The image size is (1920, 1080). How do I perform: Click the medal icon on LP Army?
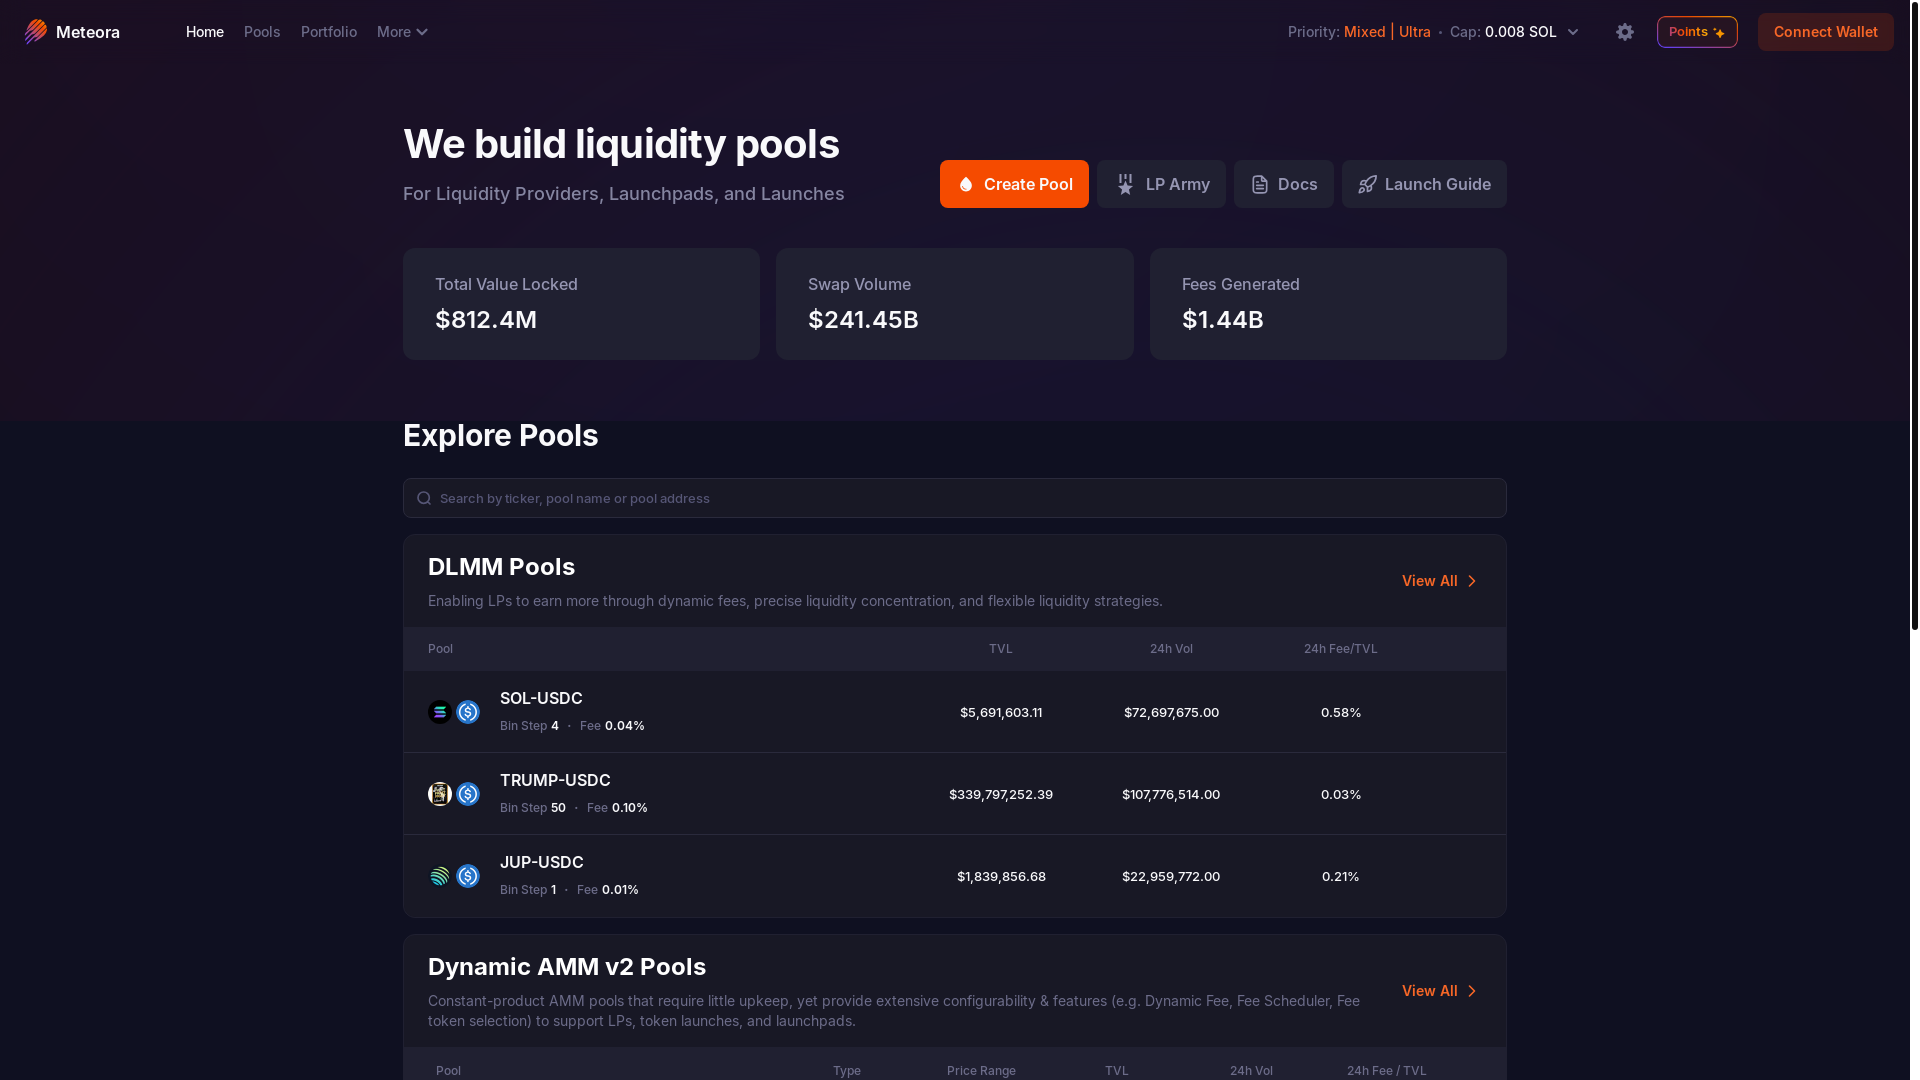[x=1125, y=184]
